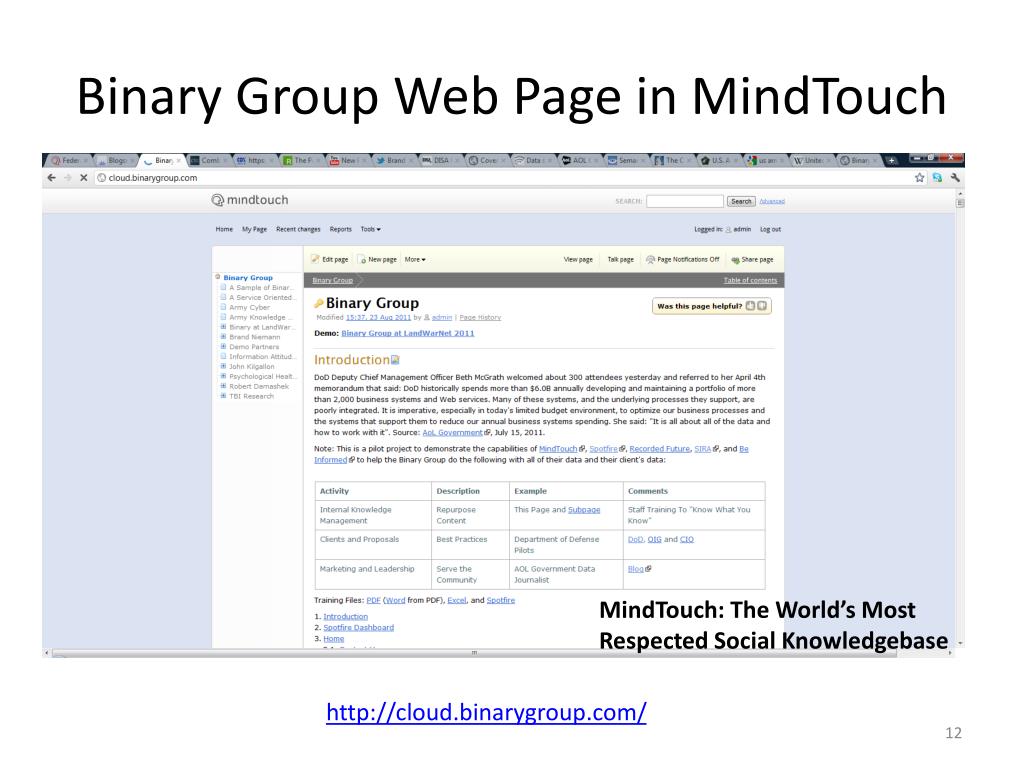Image resolution: width=1024 pixels, height=768 pixels.
Task: Open a new browser tab with the plus button
Action: pyautogui.click(x=891, y=160)
